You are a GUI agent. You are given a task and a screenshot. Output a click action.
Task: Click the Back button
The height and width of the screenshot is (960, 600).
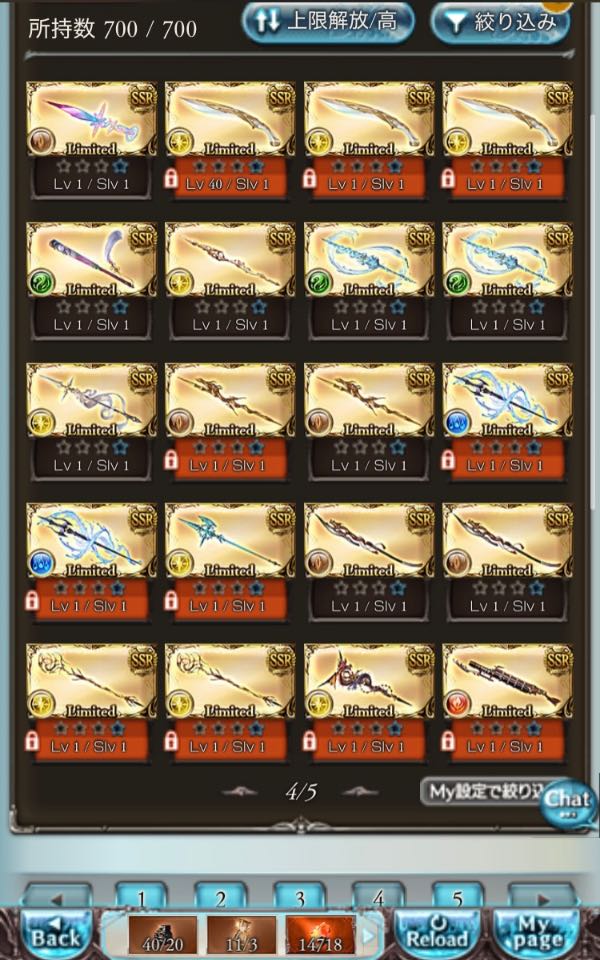click(56, 933)
